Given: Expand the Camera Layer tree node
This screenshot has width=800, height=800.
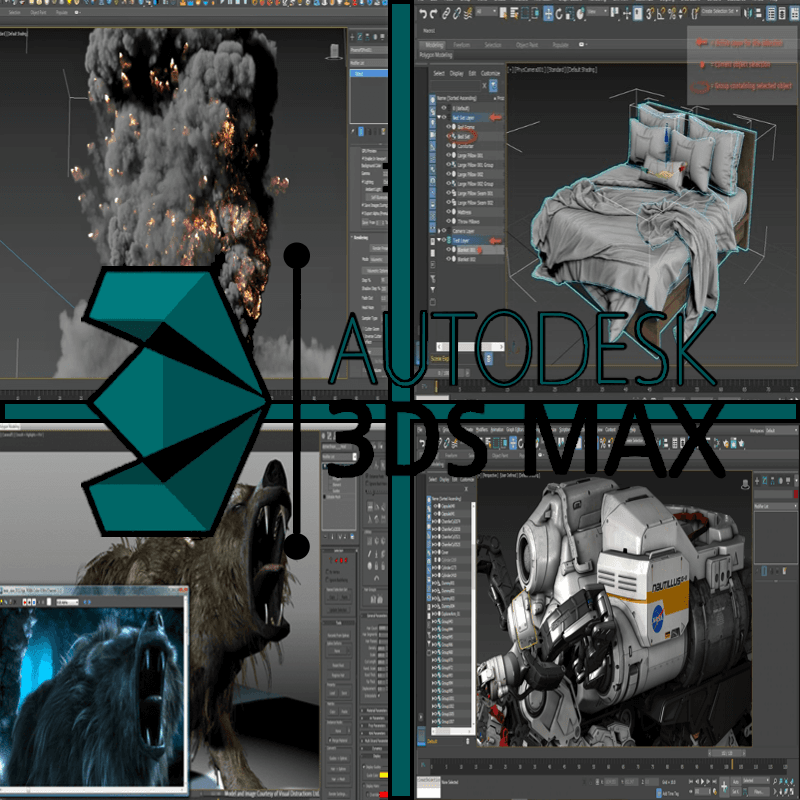Looking at the screenshot, I should (439, 231).
